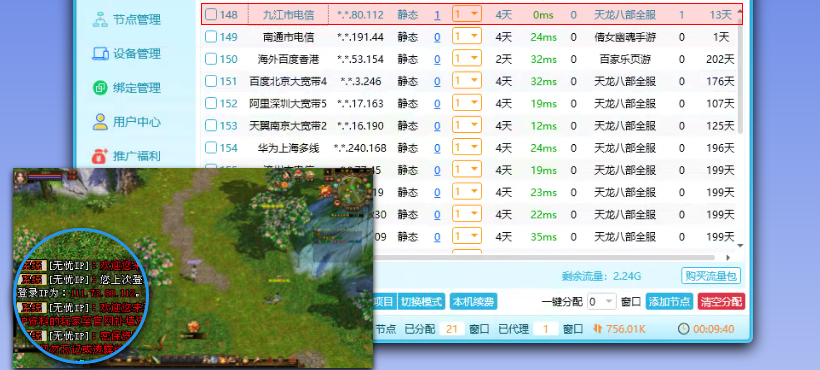This screenshot has width=820, height=370.
Task: Click the node name 海外百度香港
Action: pyautogui.click(x=288, y=60)
